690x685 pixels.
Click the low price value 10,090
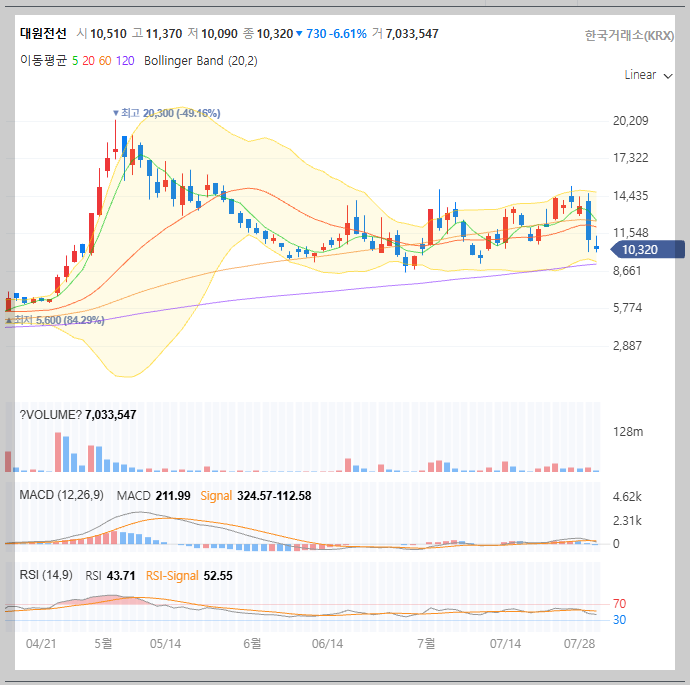point(219,34)
